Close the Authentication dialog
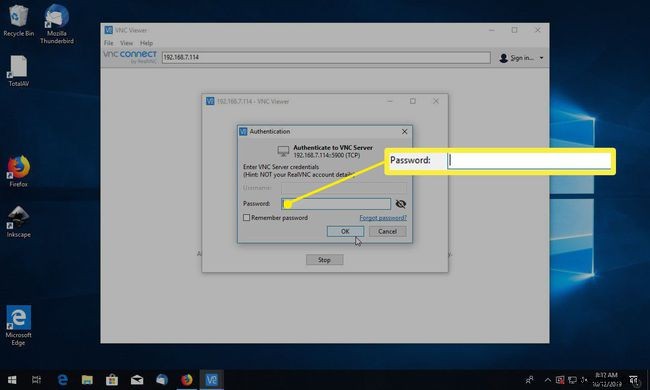This screenshot has width=650, height=390. coord(405,131)
